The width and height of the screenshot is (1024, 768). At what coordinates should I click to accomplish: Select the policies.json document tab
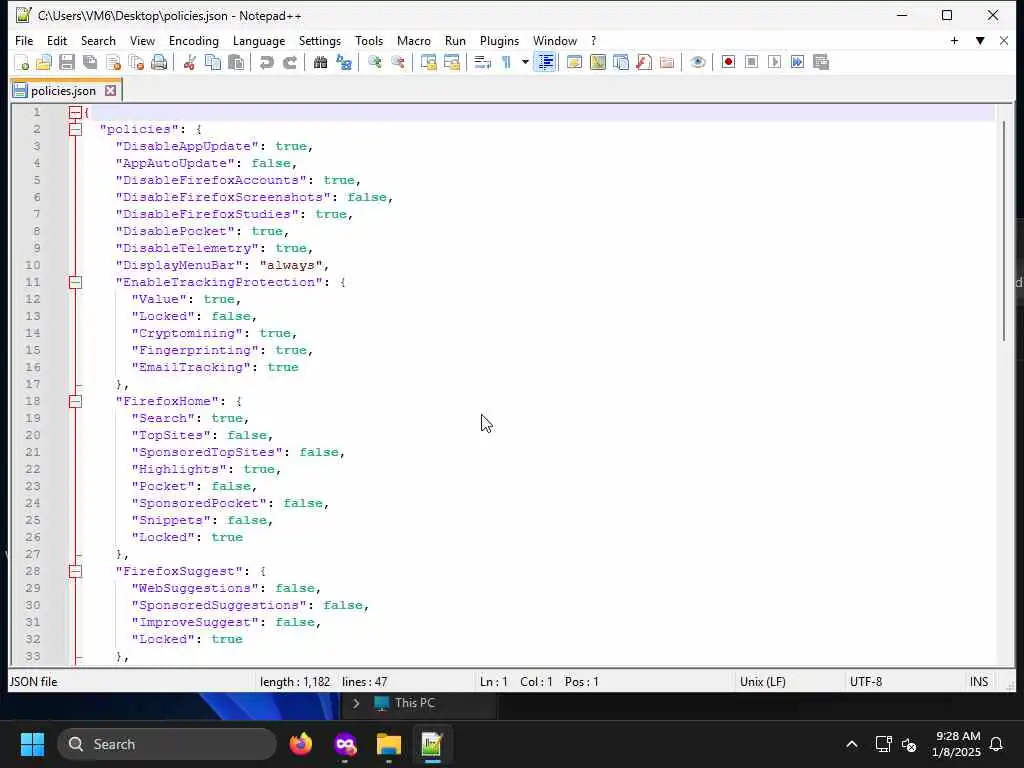tap(64, 91)
